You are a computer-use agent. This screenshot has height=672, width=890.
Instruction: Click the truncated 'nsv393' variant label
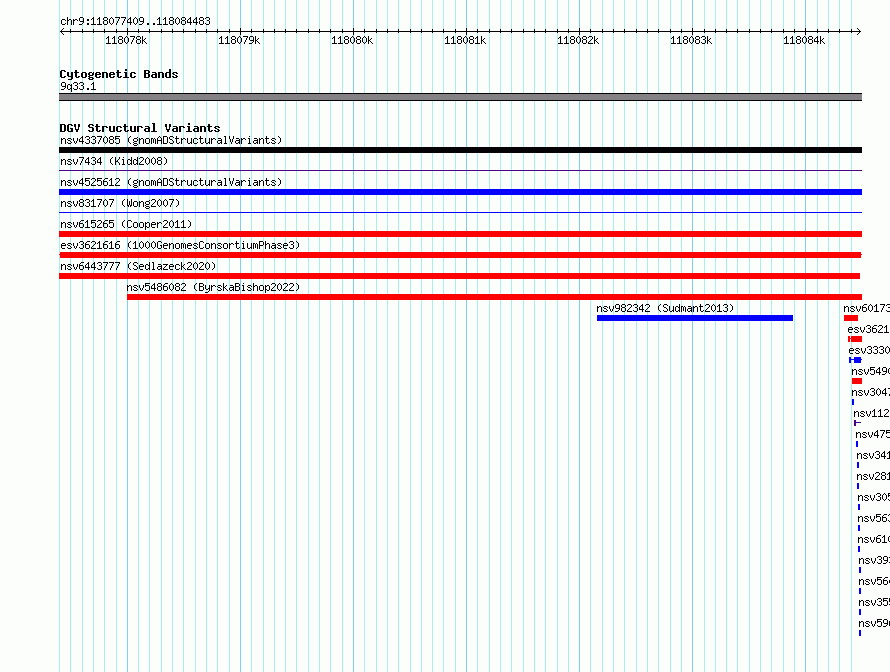[x=874, y=560]
